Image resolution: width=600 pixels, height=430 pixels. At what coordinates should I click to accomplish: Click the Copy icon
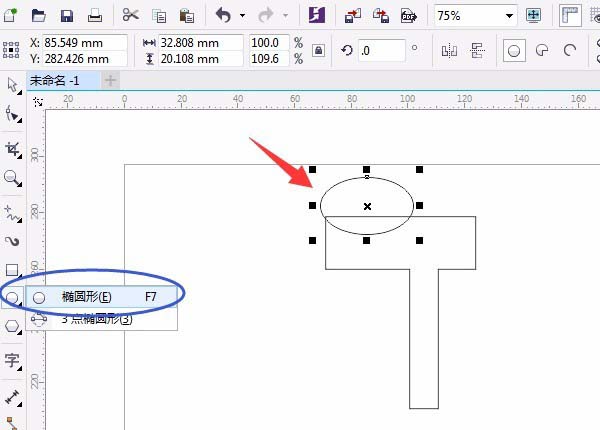pyautogui.click(x=159, y=16)
